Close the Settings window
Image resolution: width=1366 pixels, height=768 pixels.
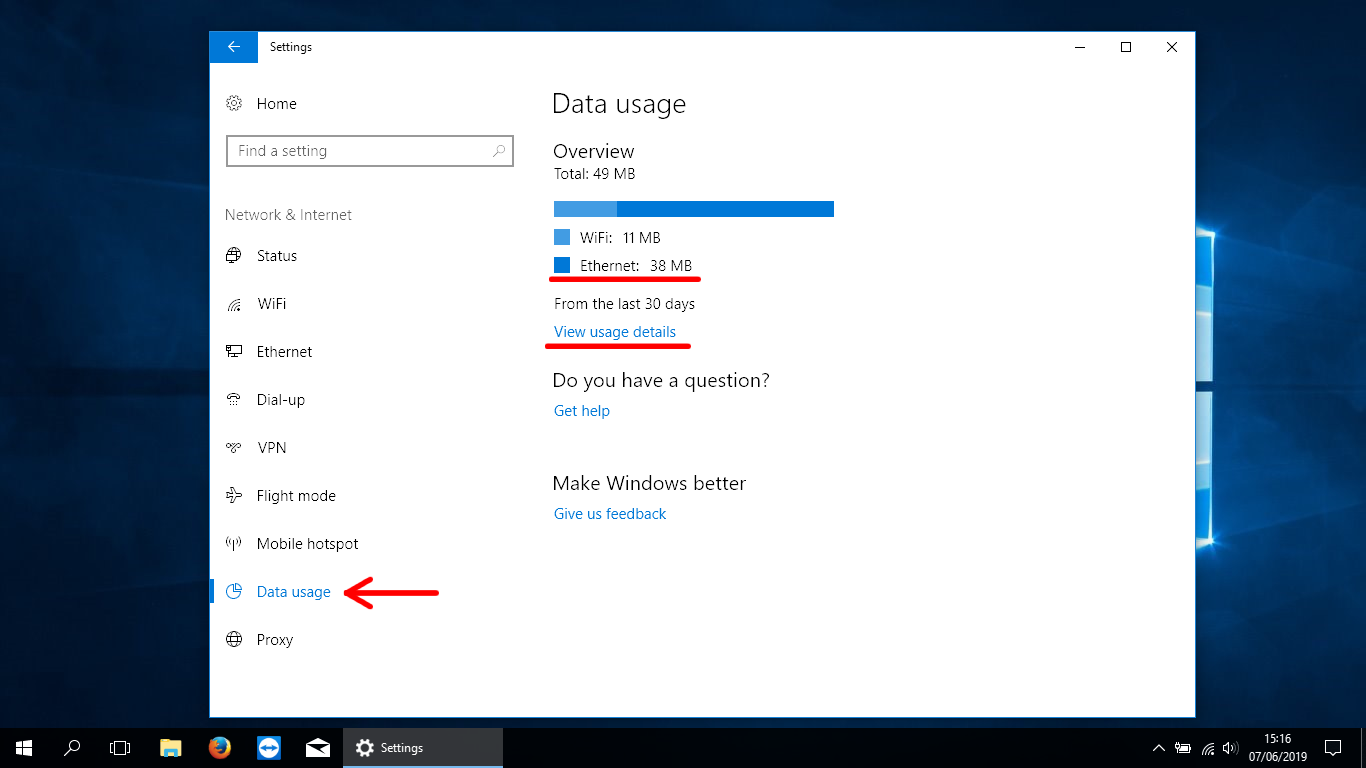(1172, 47)
